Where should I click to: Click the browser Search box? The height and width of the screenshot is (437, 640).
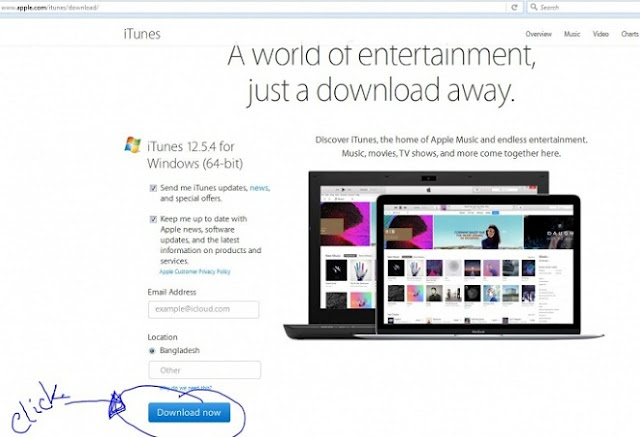(x=584, y=7)
